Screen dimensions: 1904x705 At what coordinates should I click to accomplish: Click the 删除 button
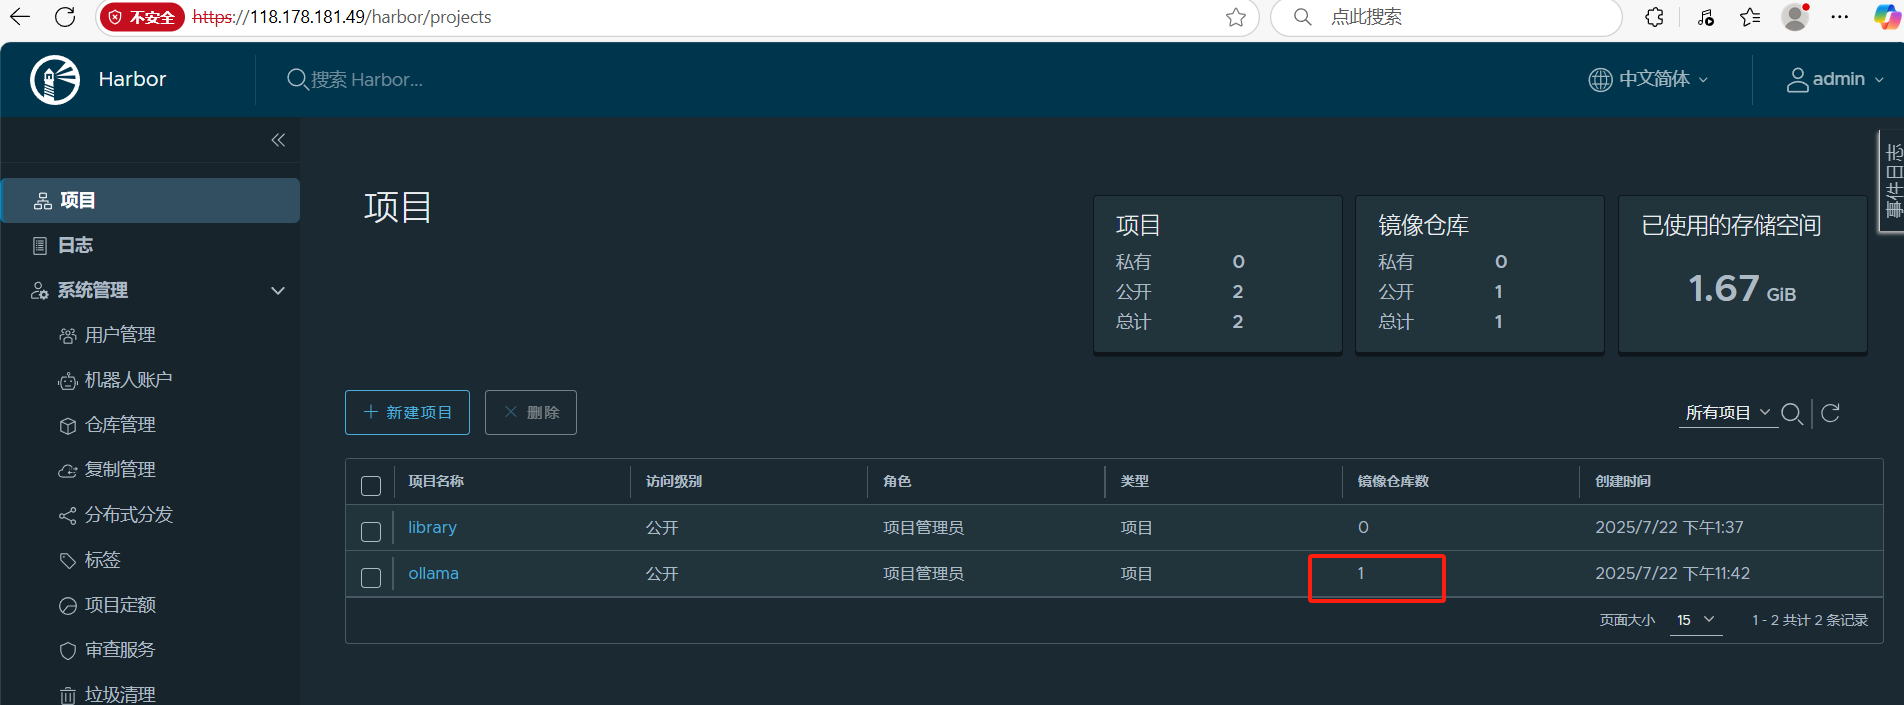[x=531, y=413]
